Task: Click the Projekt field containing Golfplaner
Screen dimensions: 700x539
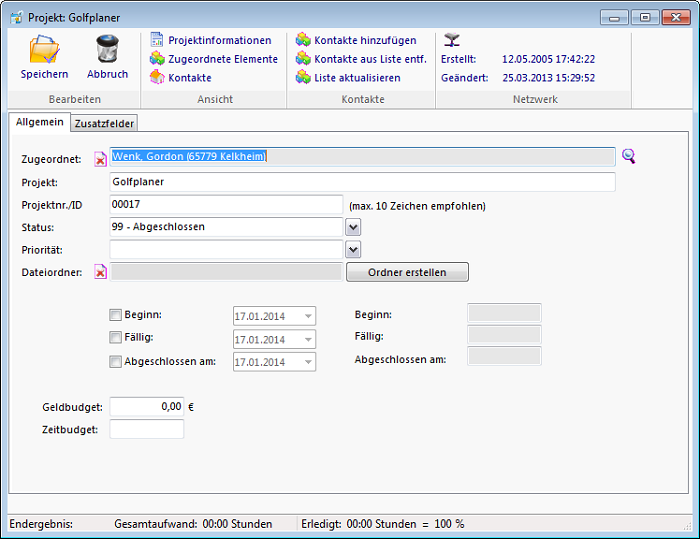Action: (x=362, y=182)
